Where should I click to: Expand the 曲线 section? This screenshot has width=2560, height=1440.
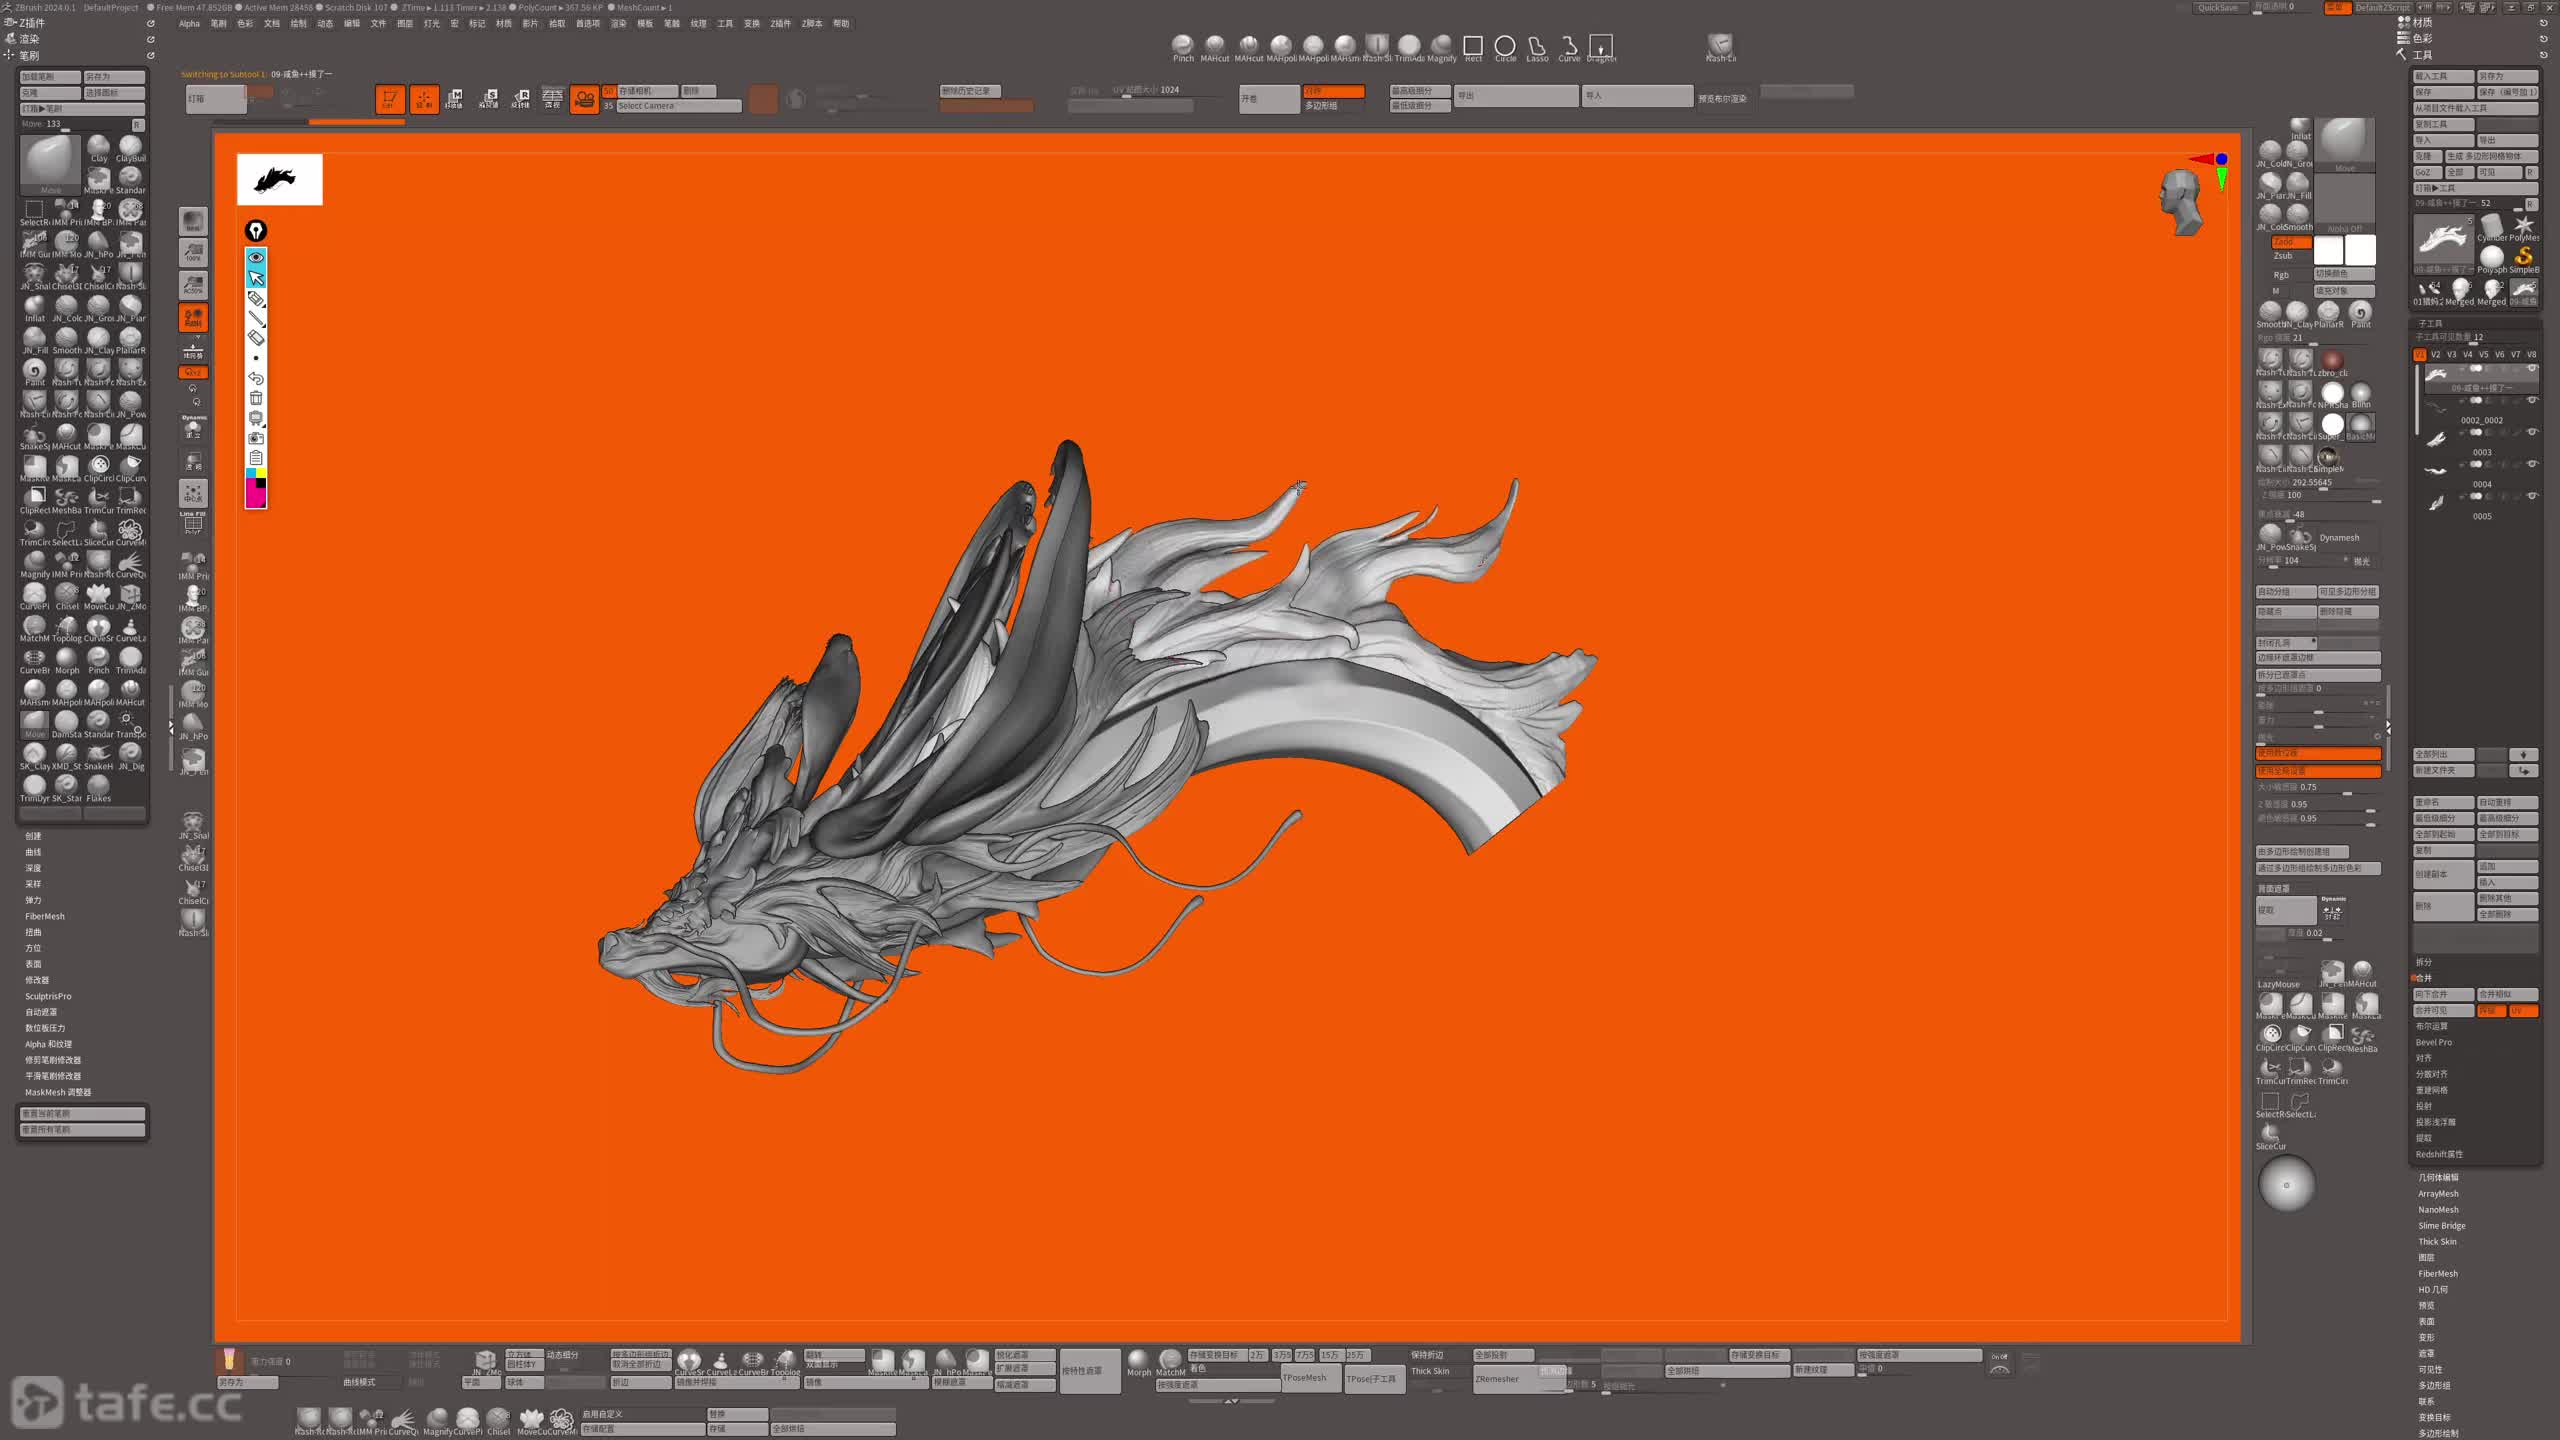[33, 852]
